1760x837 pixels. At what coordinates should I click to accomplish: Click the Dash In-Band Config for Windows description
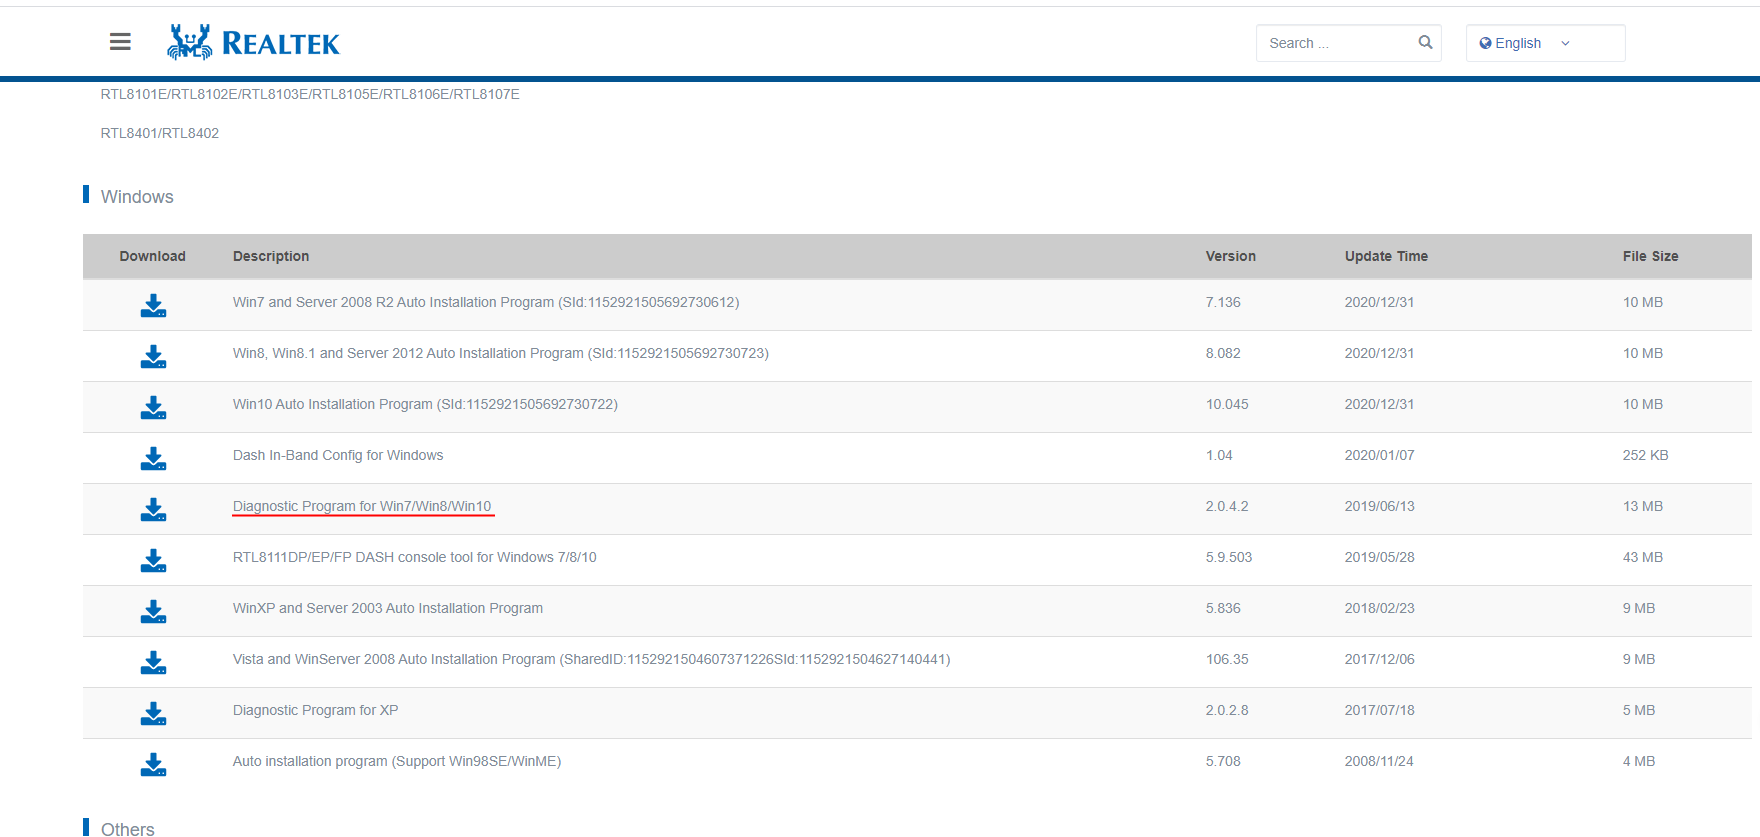coord(338,455)
